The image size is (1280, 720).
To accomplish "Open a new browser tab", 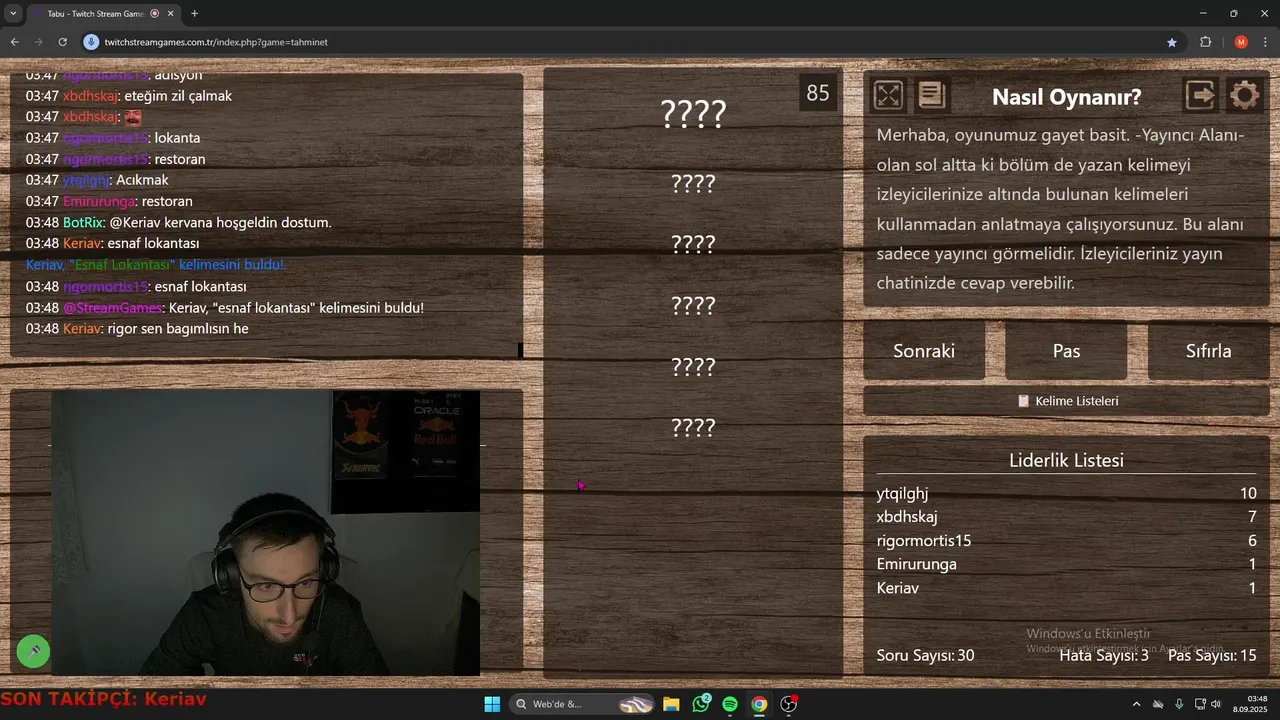I will point(194,14).
